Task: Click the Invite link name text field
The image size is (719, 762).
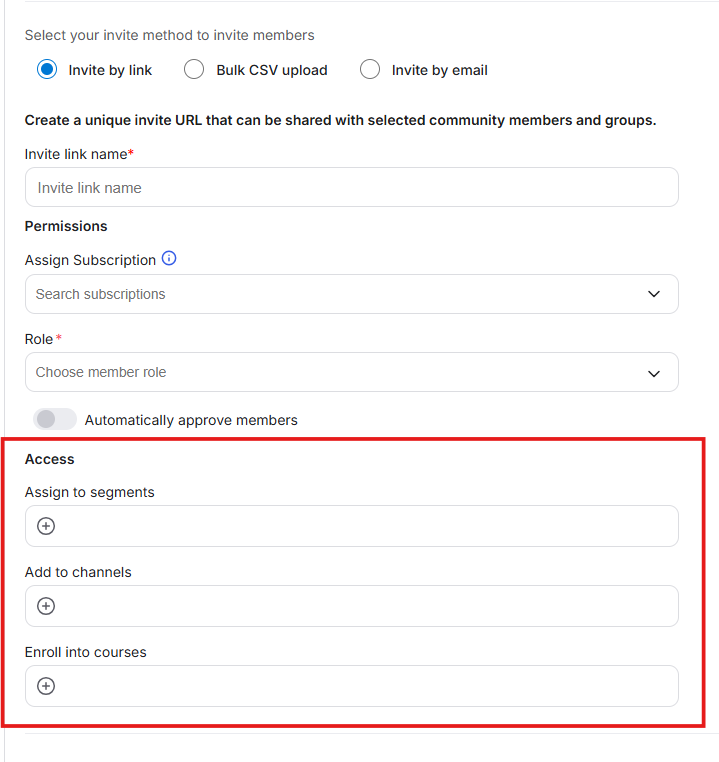Action: point(351,188)
